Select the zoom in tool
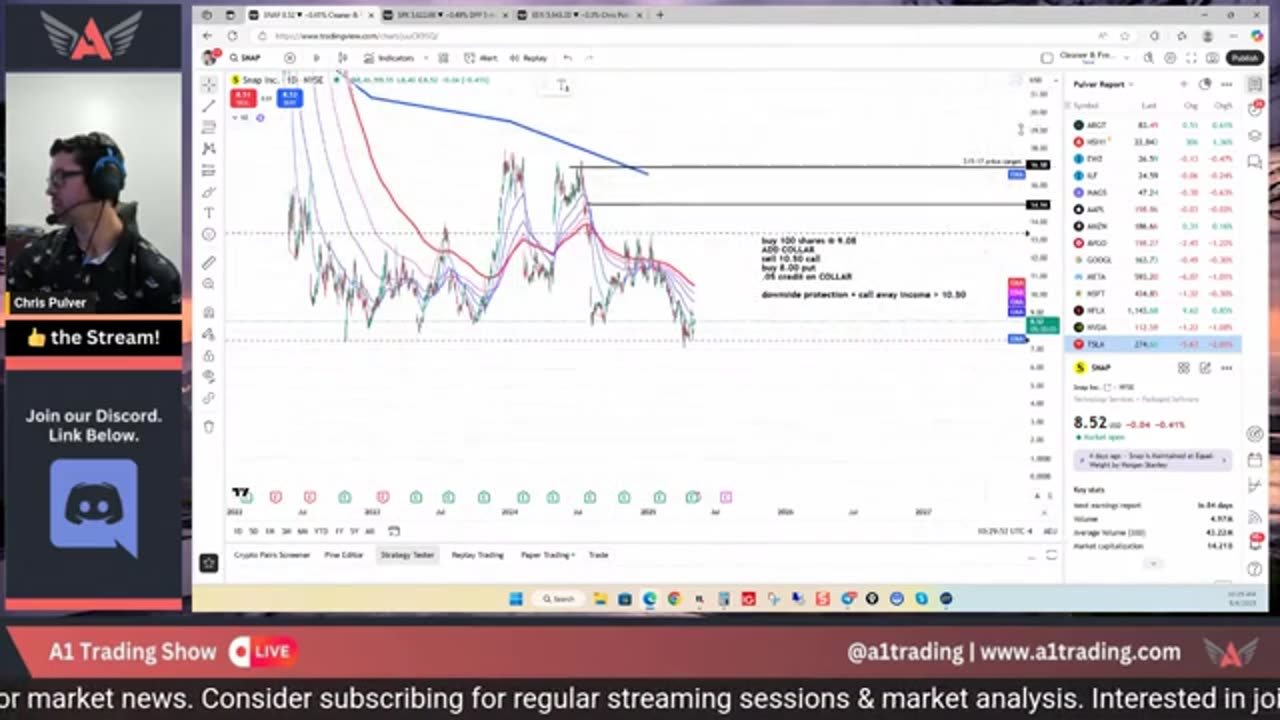Image resolution: width=1280 pixels, height=720 pixels. [209, 284]
